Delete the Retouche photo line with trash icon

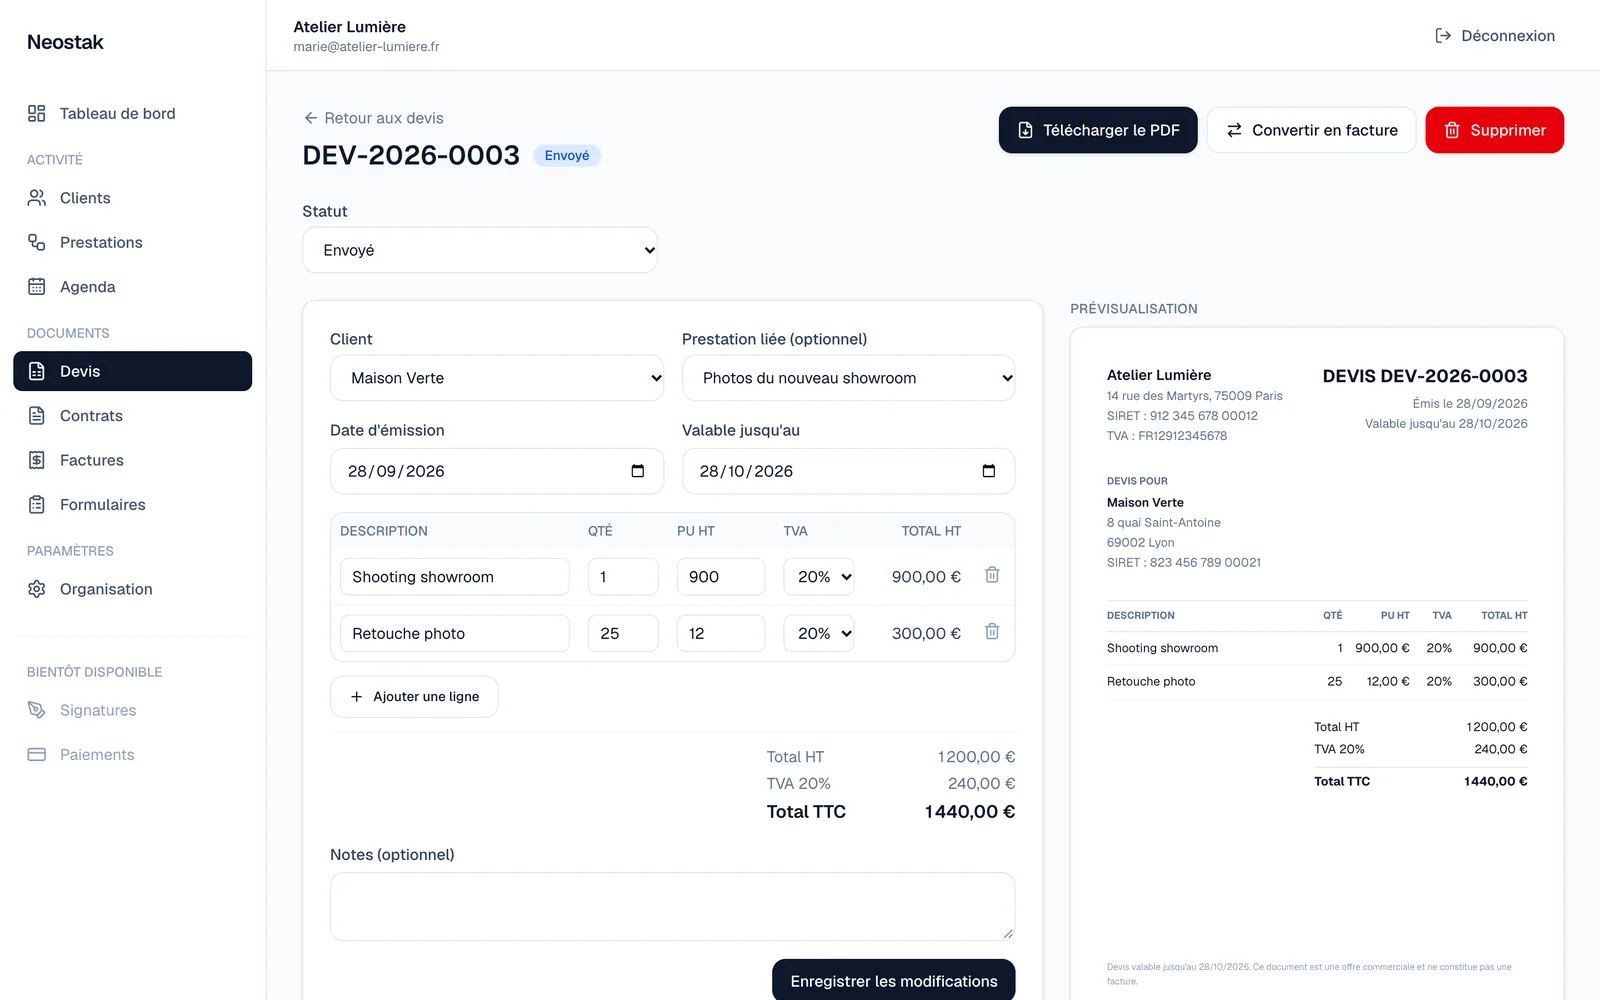click(x=992, y=631)
